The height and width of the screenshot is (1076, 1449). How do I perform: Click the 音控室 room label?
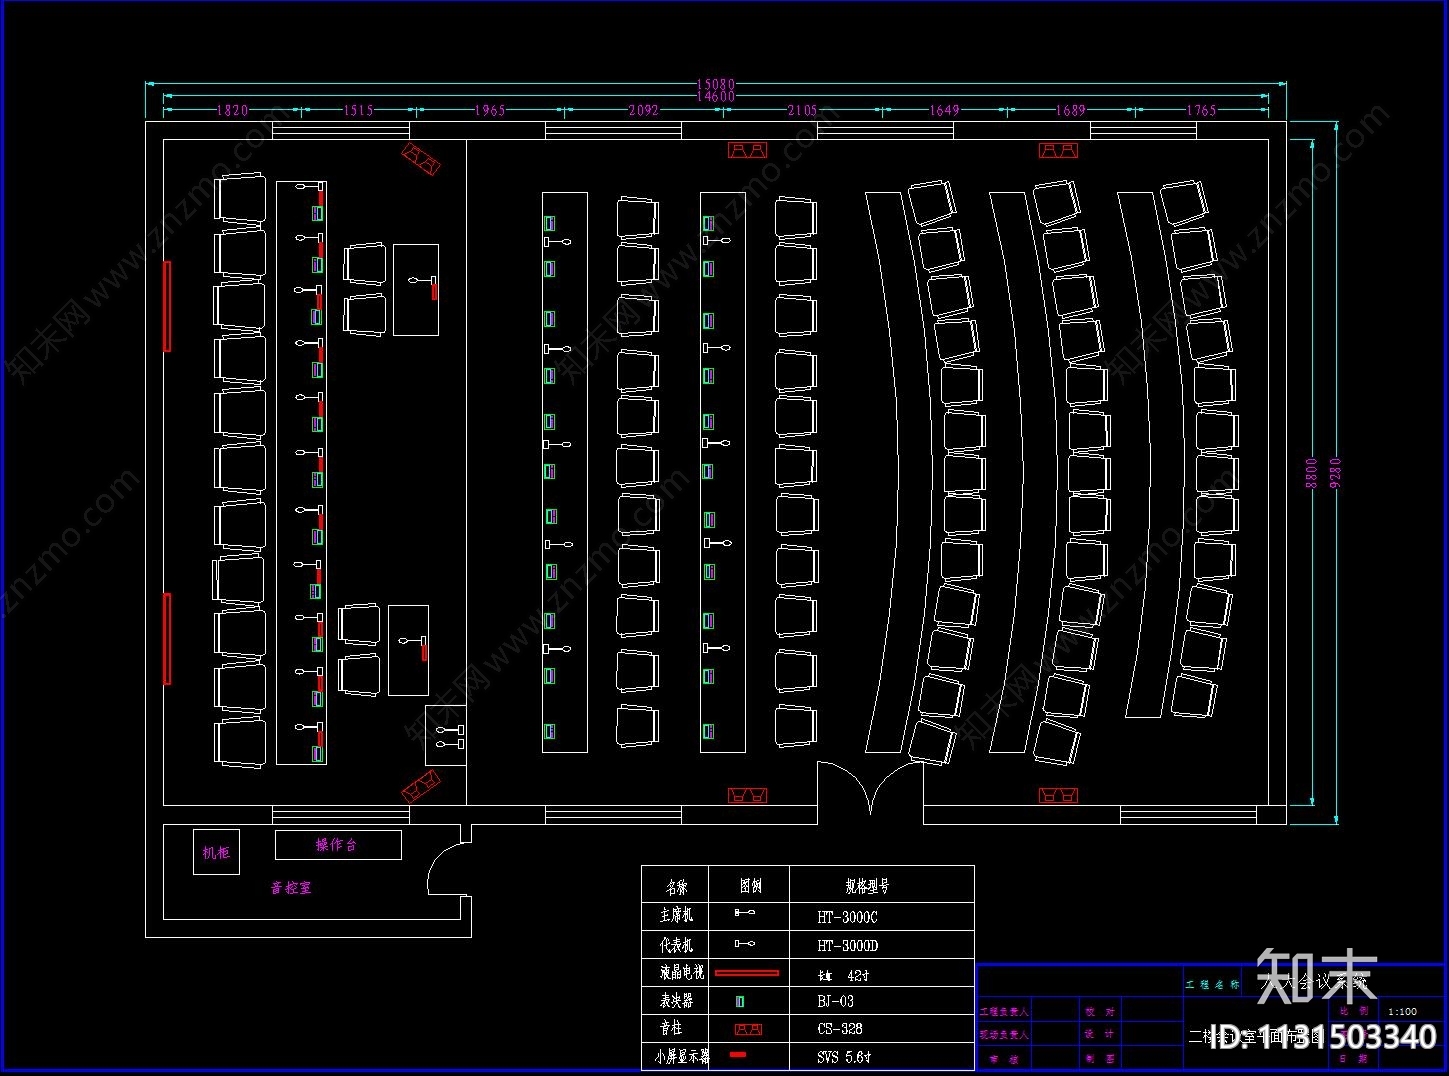point(291,887)
